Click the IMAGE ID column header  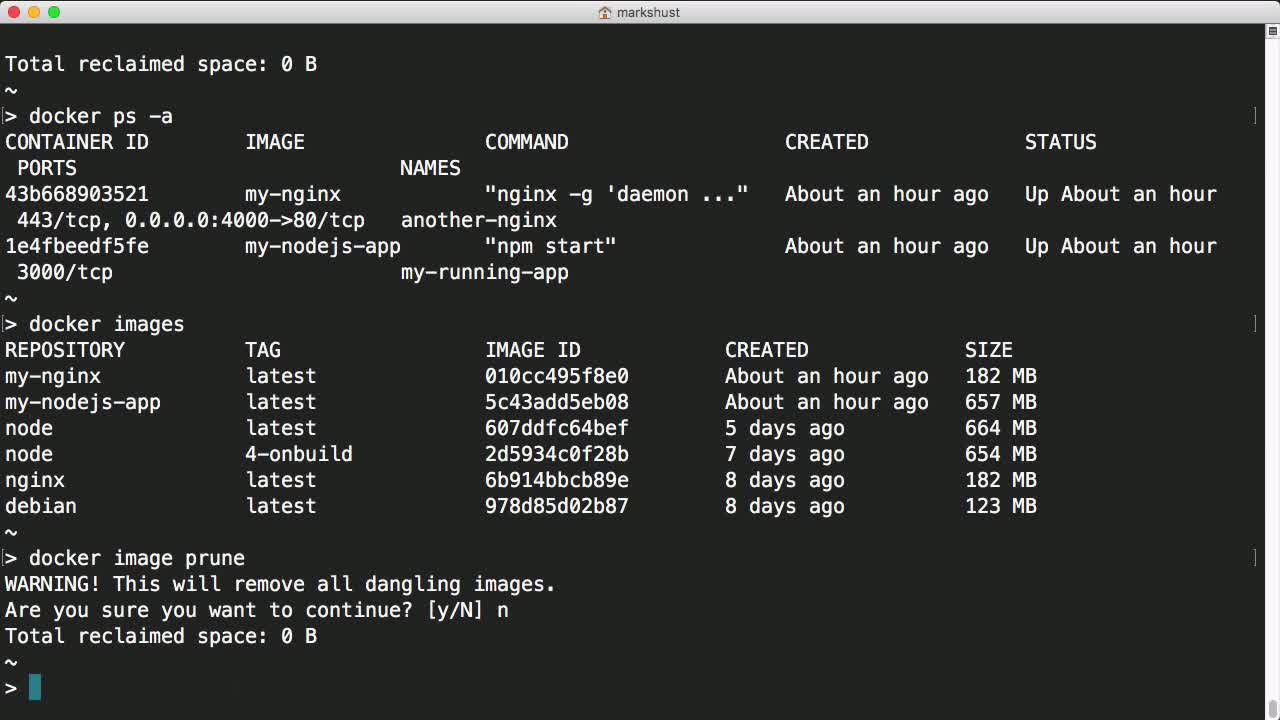533,350
